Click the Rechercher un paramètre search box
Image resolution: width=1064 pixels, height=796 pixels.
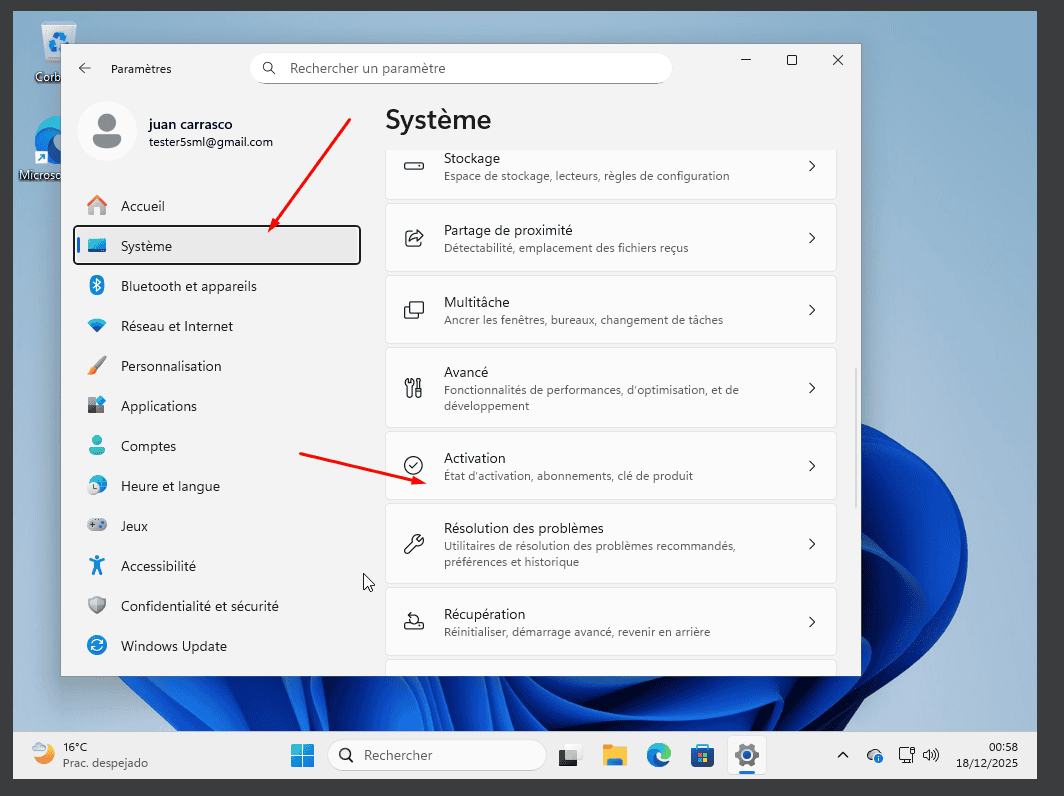[x=460, y=67]
